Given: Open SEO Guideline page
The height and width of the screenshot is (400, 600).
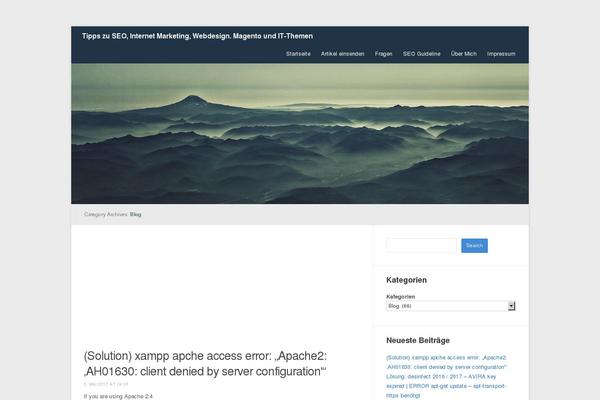Looking at the screenshot, I should [x=421, y=54].
